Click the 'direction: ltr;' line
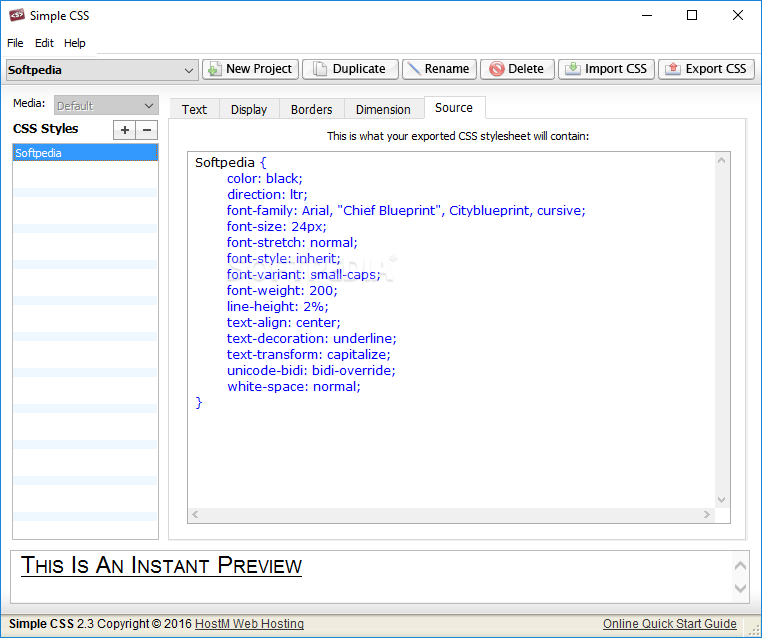 (267, 194)
